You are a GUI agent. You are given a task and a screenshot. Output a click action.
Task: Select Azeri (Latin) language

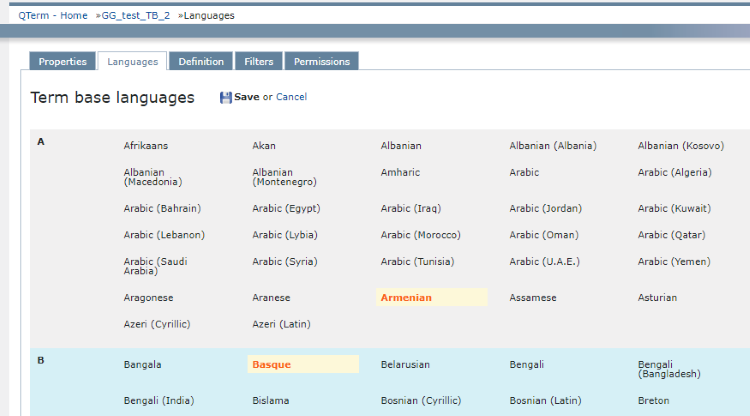point(279,324)
